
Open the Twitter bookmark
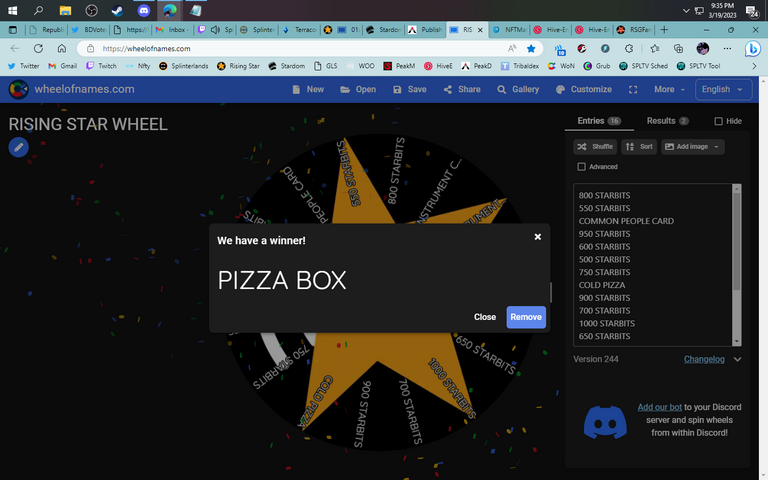(24, 66)
